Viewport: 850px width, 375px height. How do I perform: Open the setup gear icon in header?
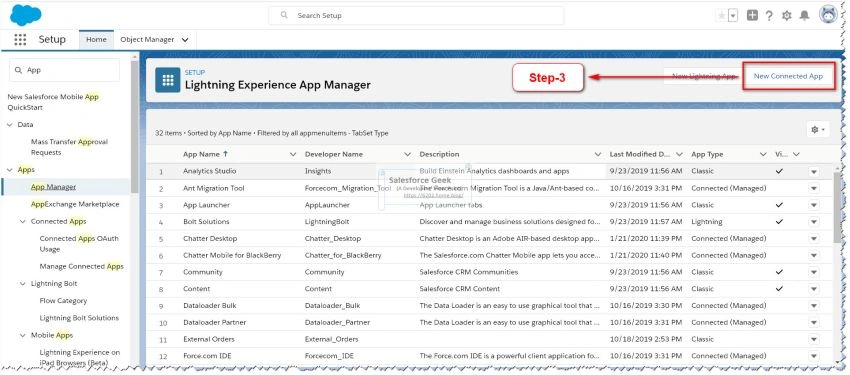coord(787,16)
